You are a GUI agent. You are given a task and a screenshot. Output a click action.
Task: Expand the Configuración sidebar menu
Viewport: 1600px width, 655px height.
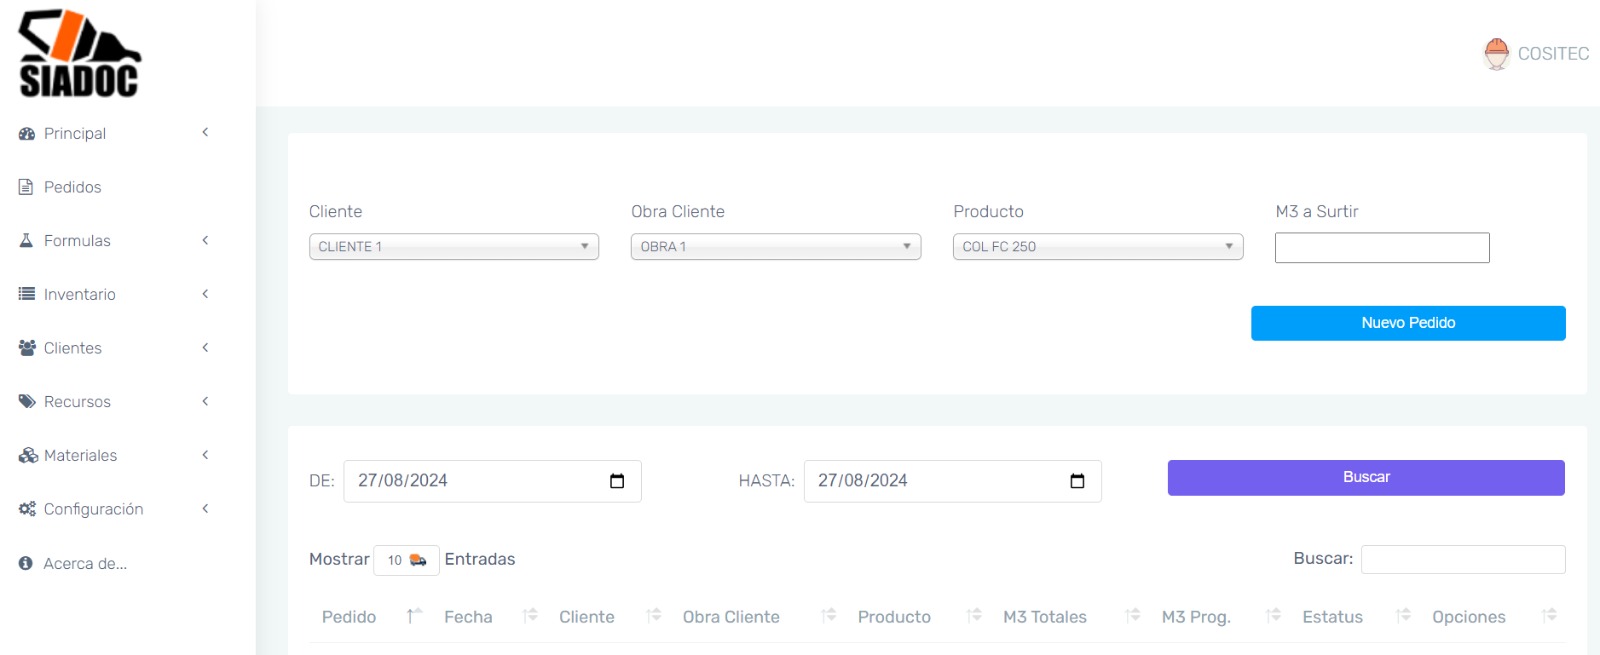pyautogui.click(x=93, y=509)
